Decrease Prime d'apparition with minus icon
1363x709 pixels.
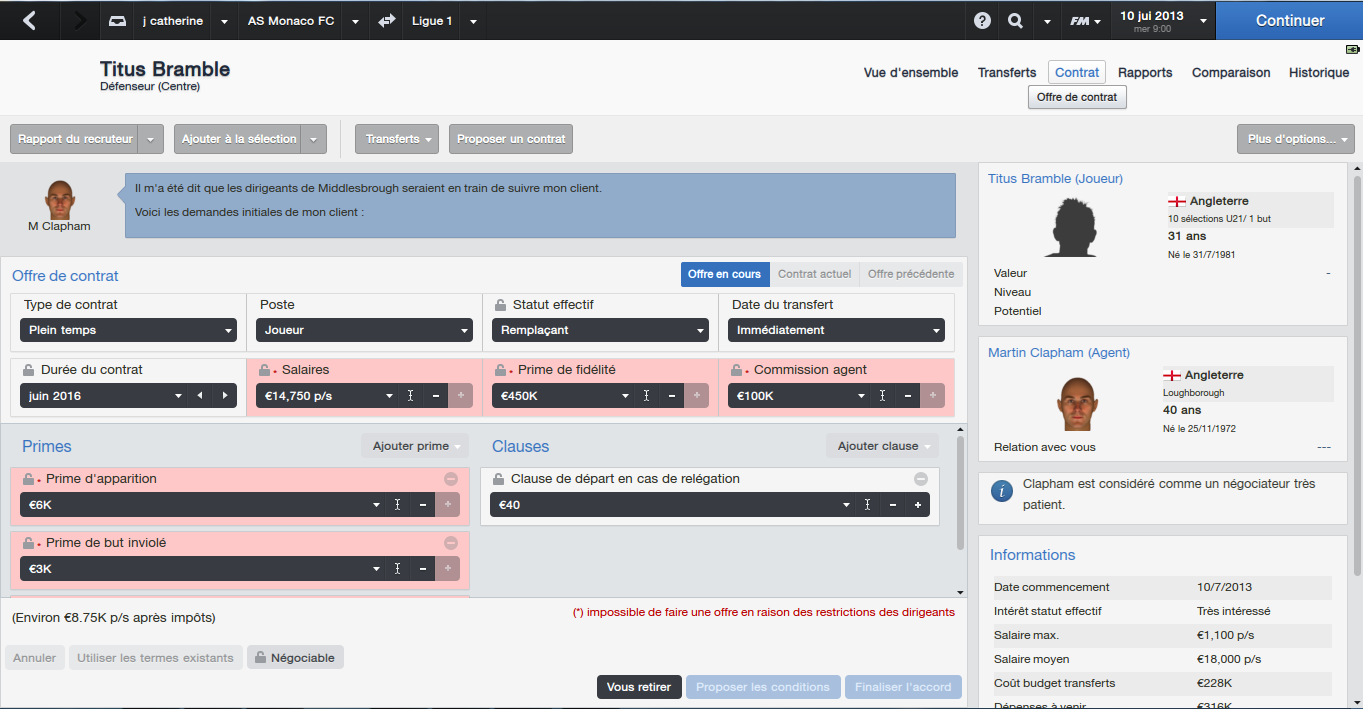(x=423, y=505)
